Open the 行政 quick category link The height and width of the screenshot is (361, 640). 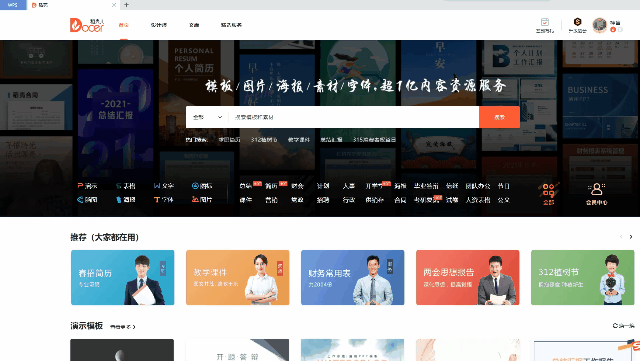[x=349, y=200]
